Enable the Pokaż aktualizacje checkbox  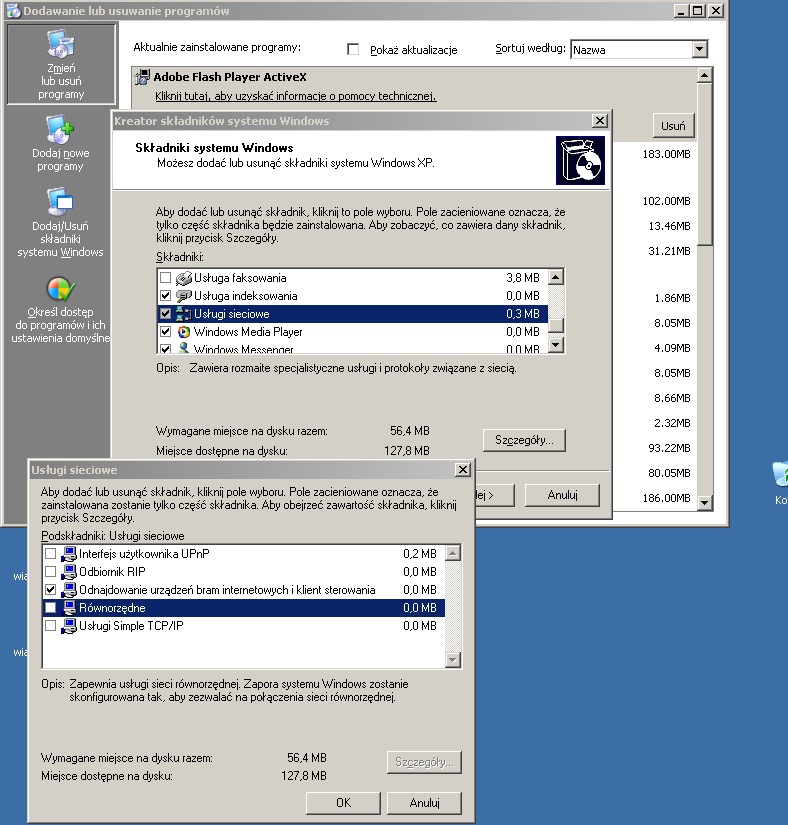tap(353, 49)
